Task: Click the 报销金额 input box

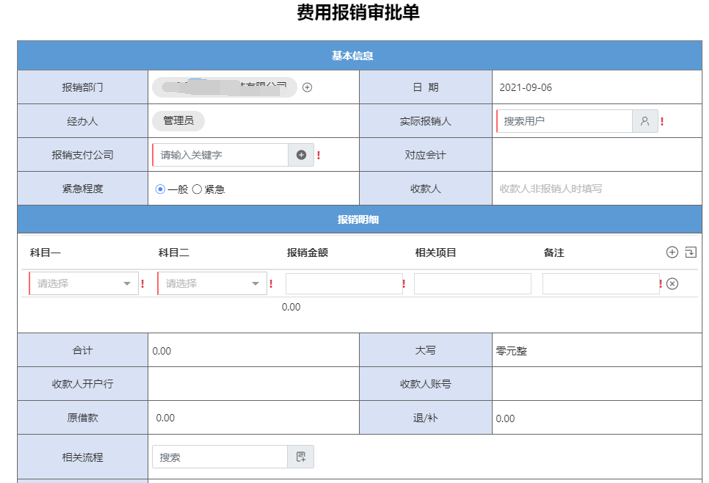Action: 344,284
